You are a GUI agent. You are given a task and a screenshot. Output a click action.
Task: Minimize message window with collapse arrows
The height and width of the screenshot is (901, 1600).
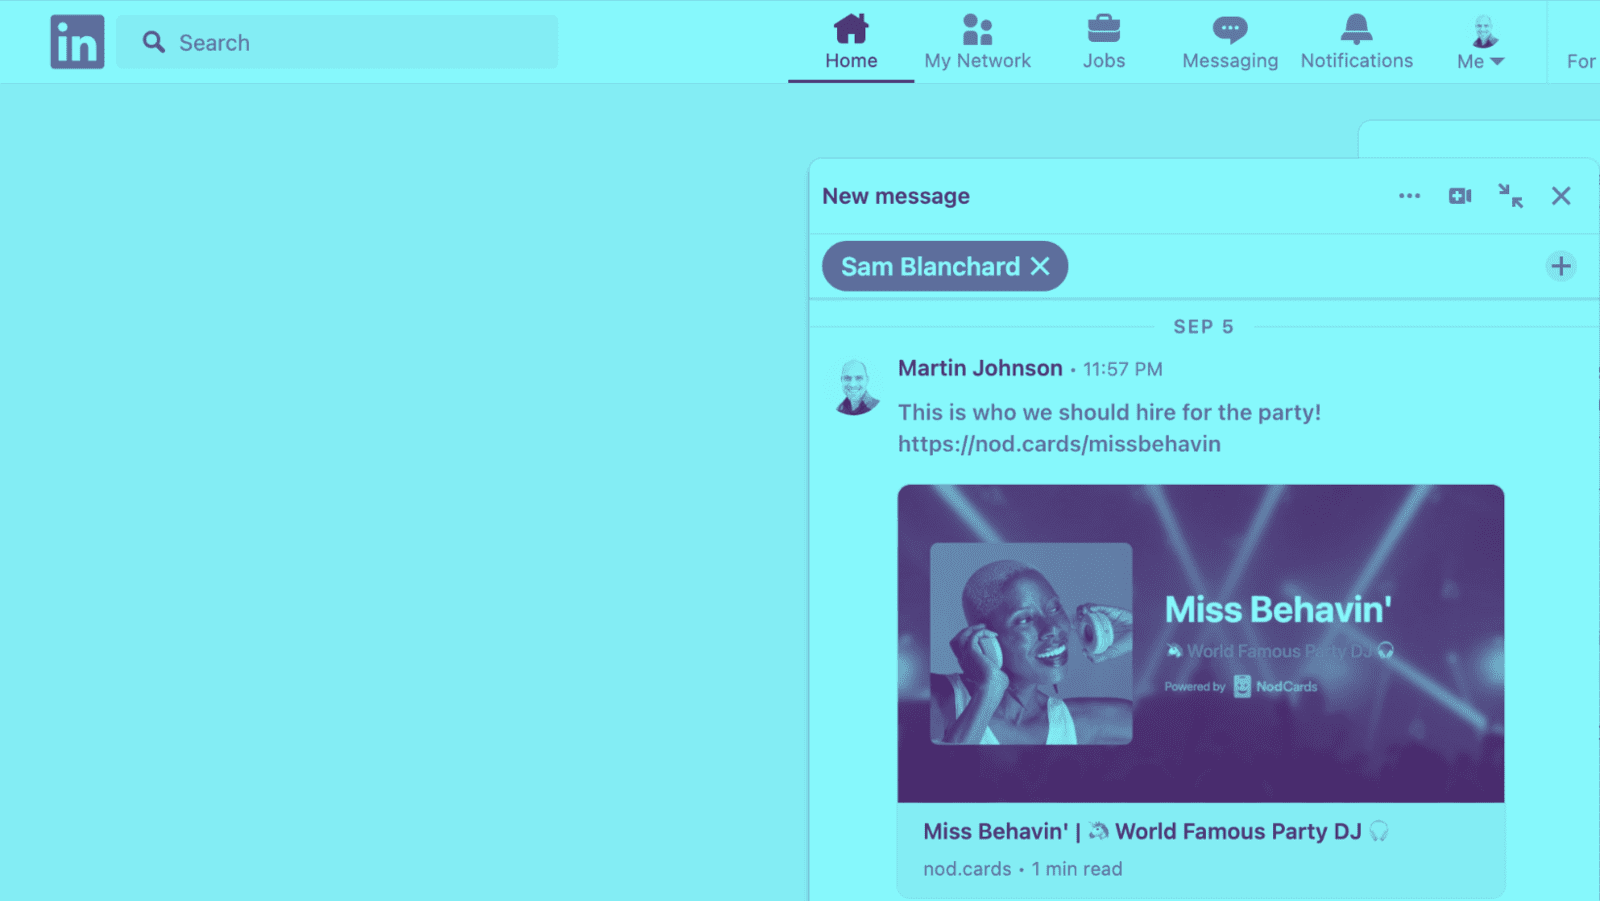(1510, 196)
